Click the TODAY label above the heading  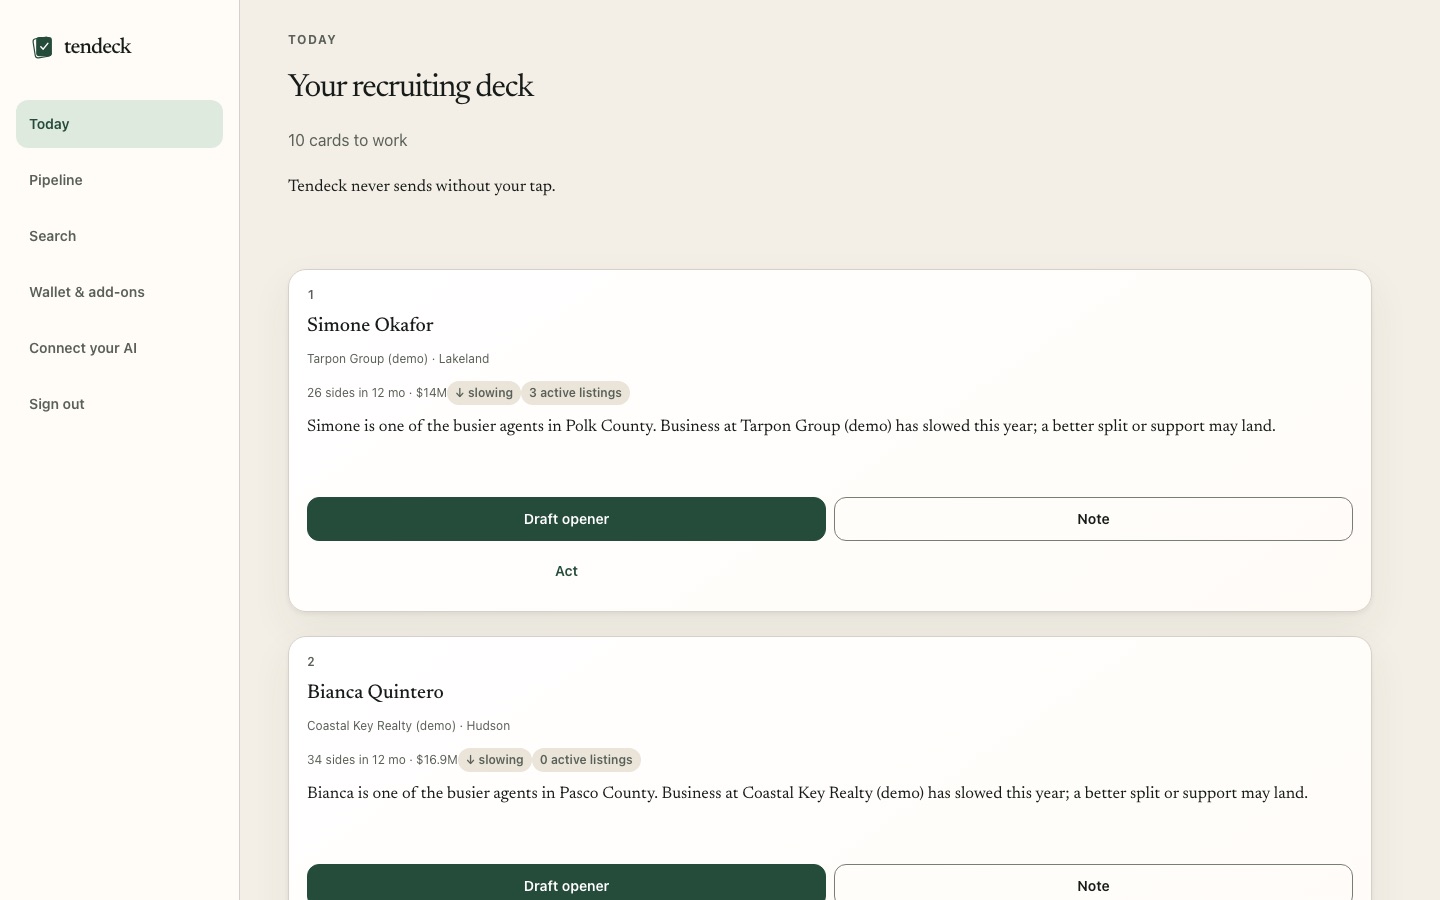[312, 40]
